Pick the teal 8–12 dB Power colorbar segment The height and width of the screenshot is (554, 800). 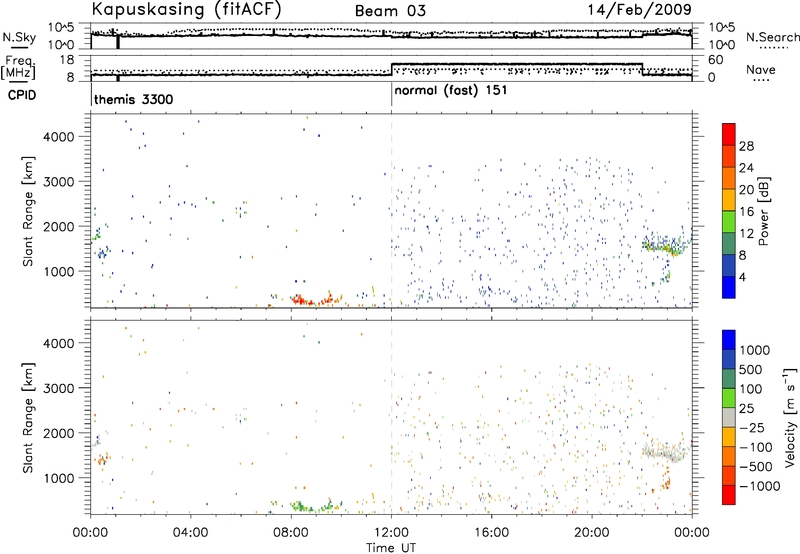coord(729,244)
